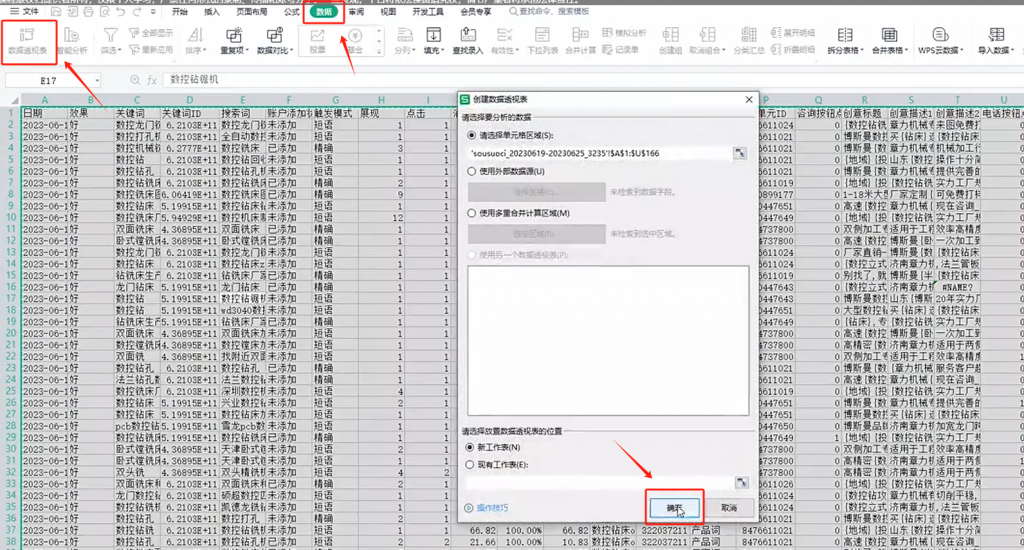Open the 数据对比 dropdown arrow
The image size is (1024, 550).
pos(291,50)
